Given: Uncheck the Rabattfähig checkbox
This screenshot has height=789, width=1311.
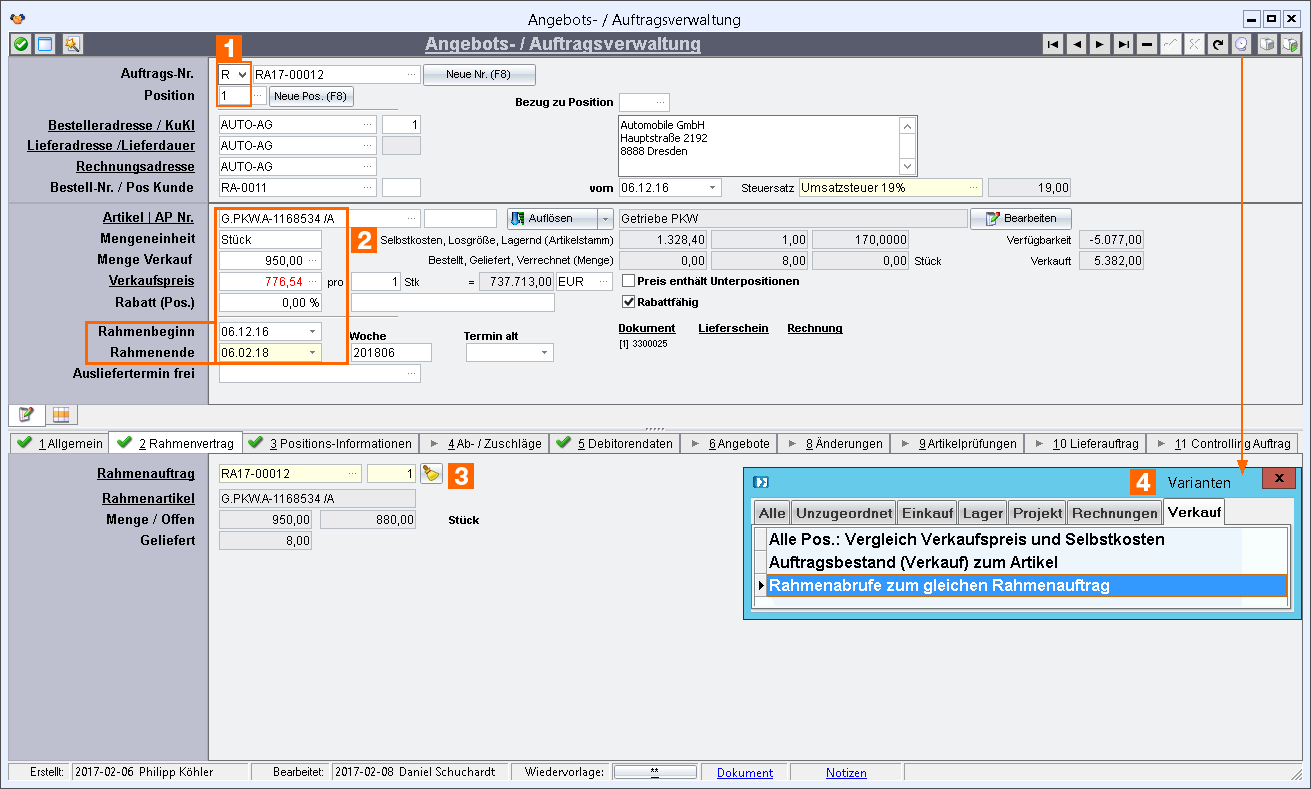Looking at the screenshot, I should pyautogui.click(x=629, y=301).
